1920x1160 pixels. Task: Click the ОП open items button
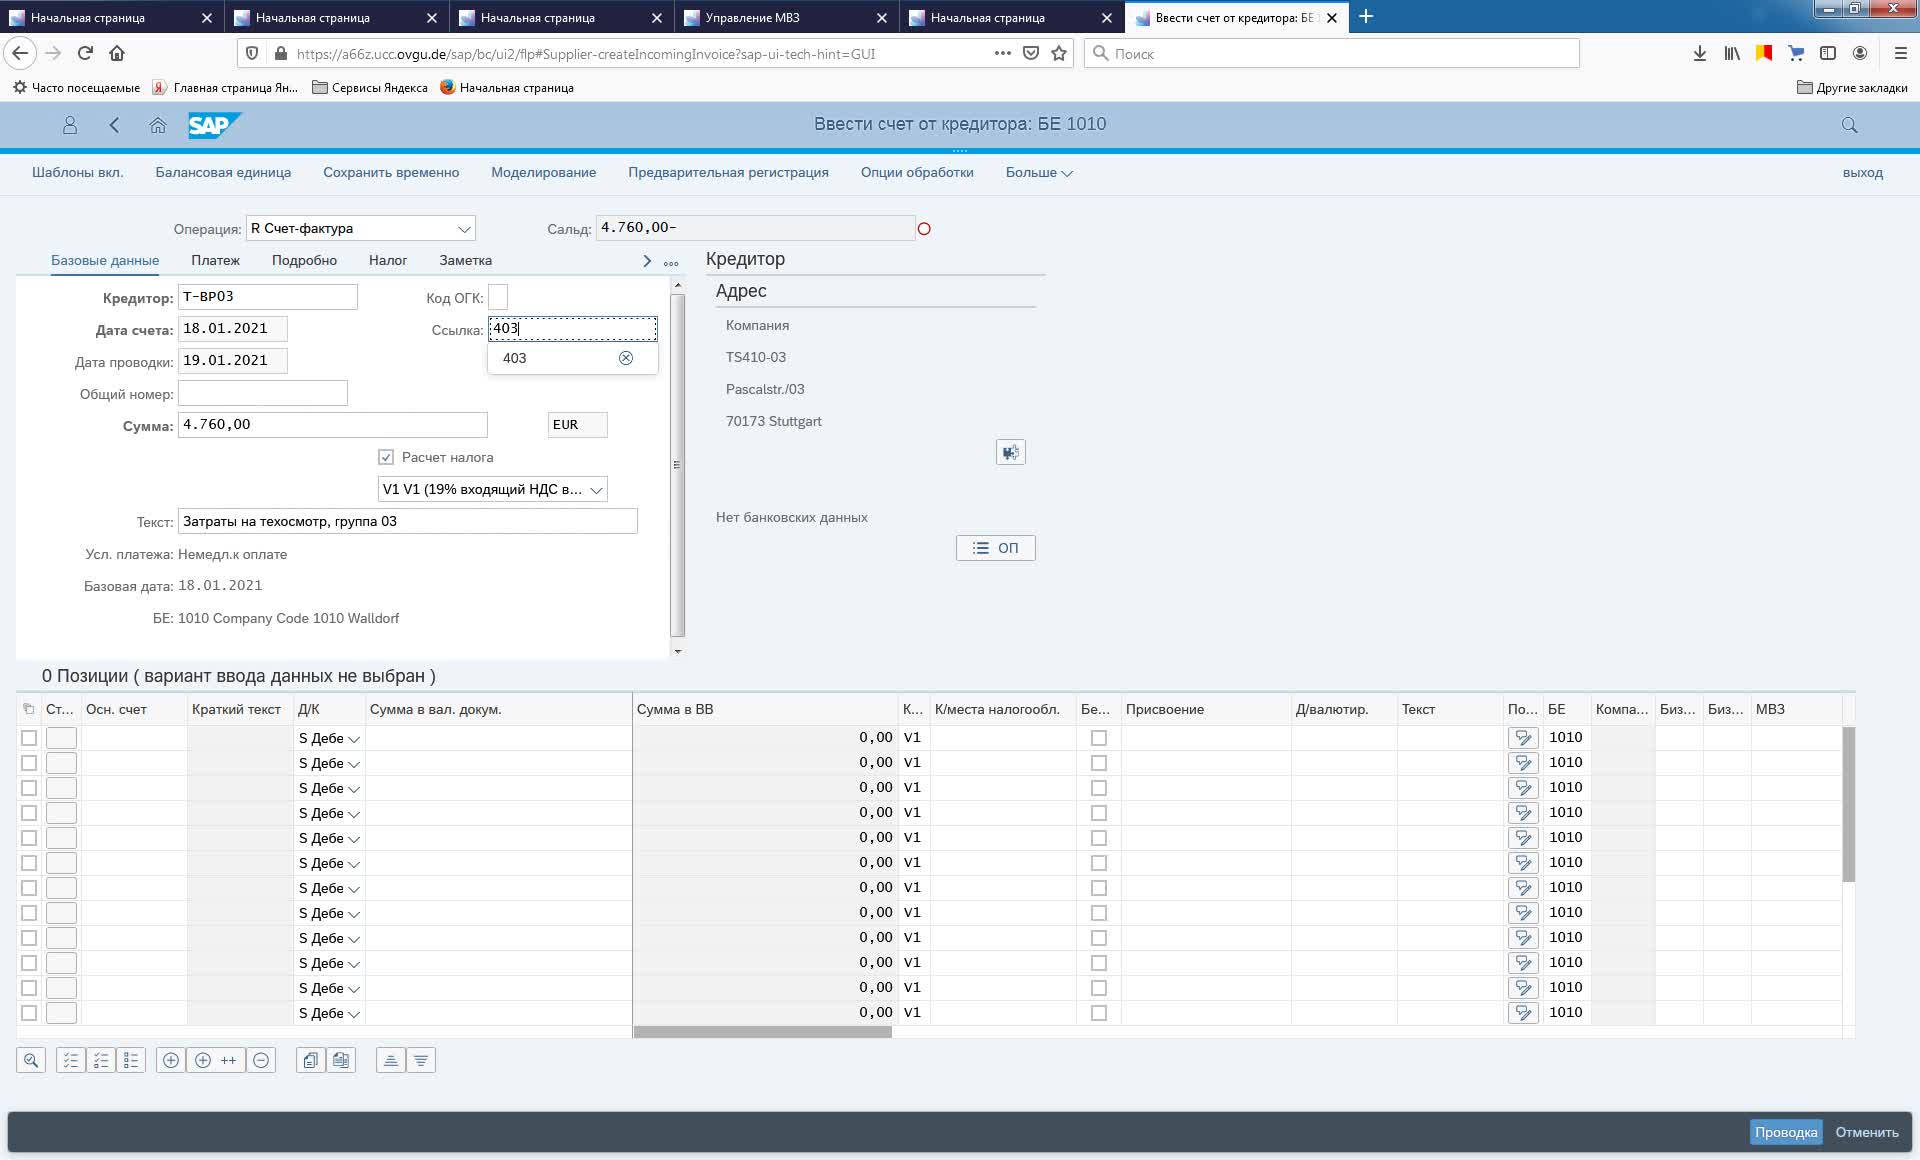[x=995, y=548]
